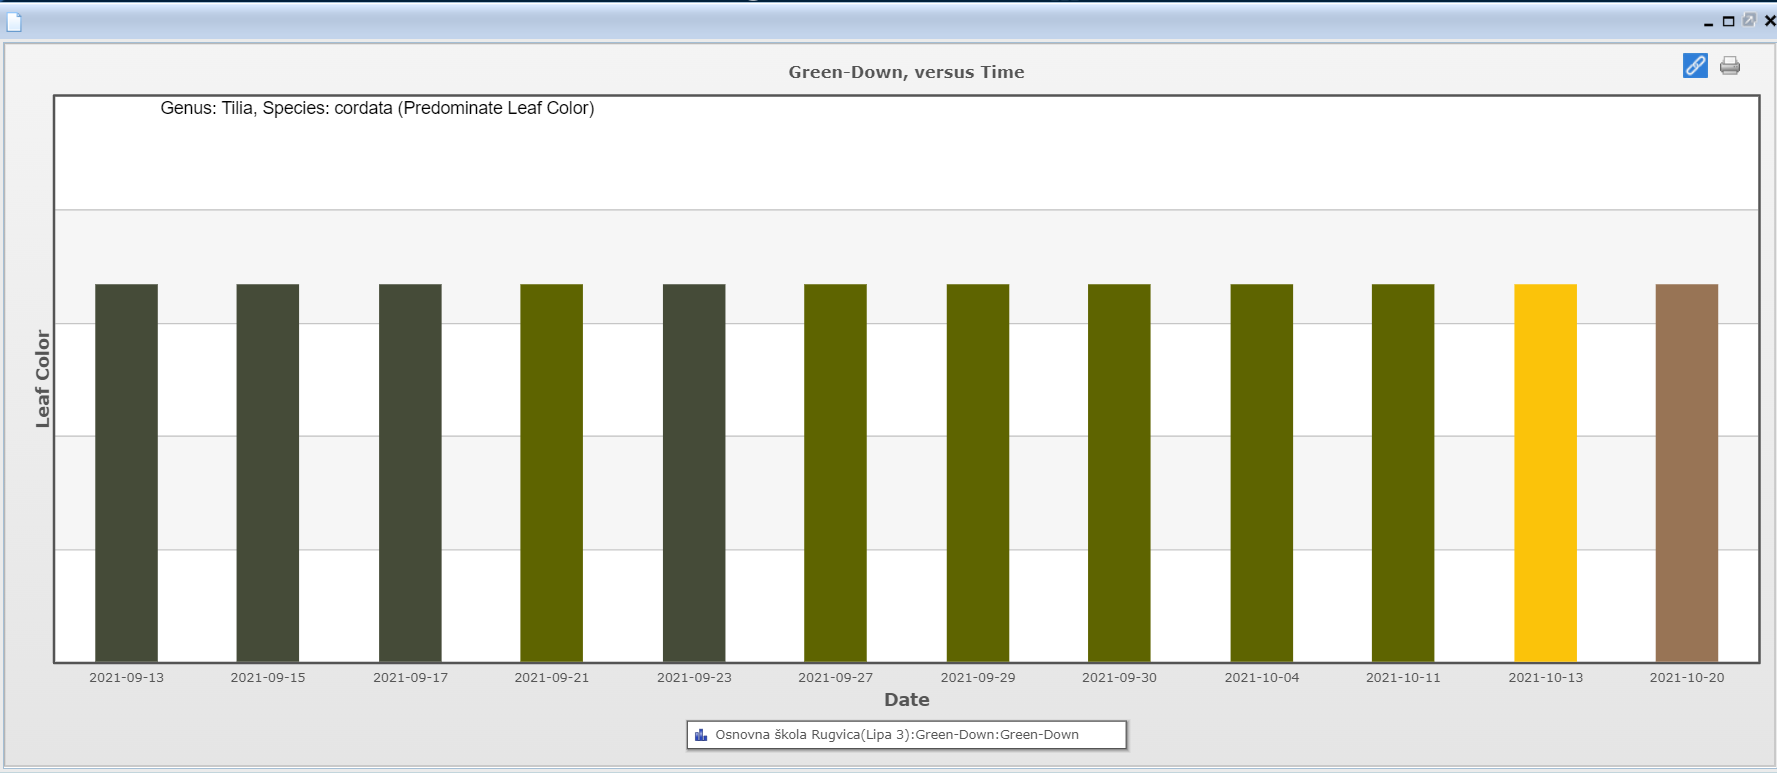Minimize the chart window
1777x773 pixels.
1708,22
